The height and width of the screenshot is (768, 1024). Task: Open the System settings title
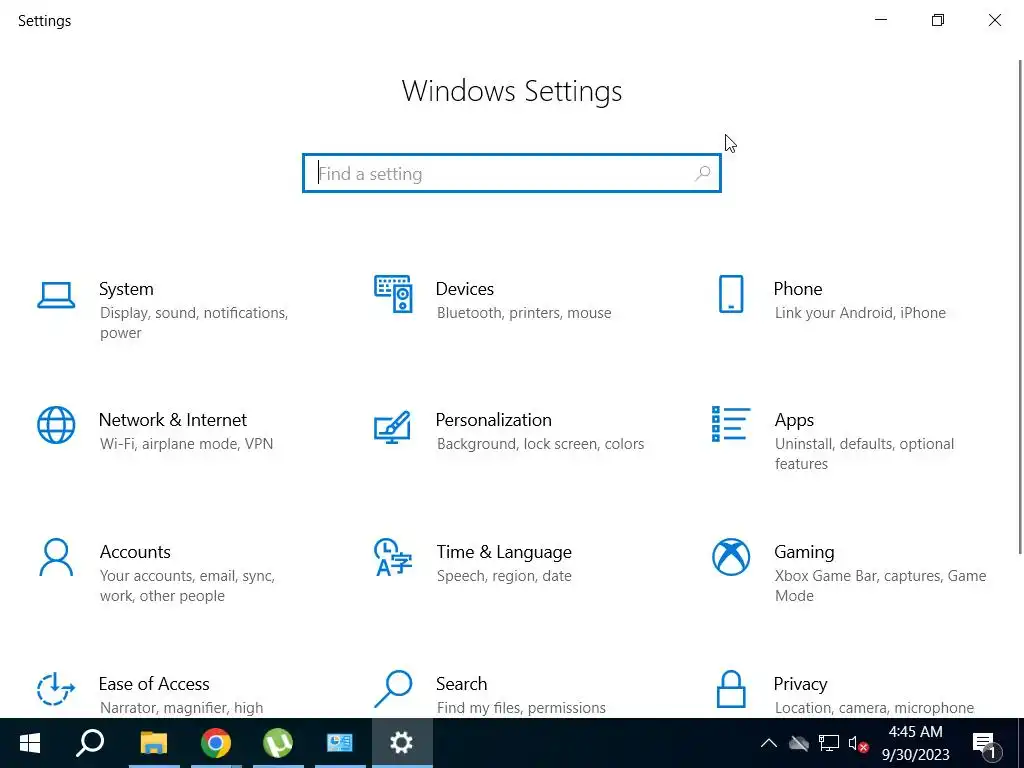[126, 289]
